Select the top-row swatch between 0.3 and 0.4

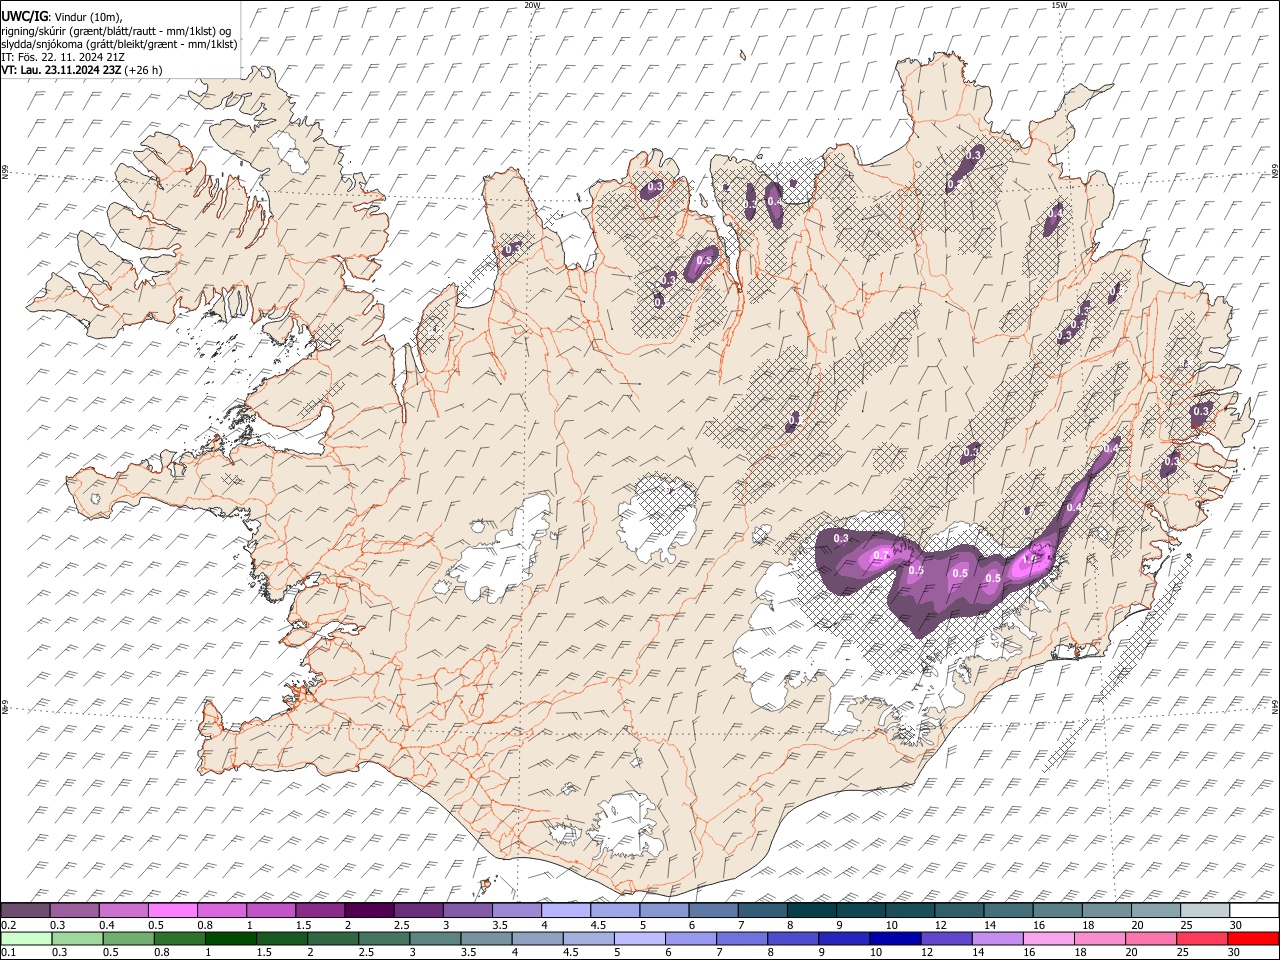74,911
